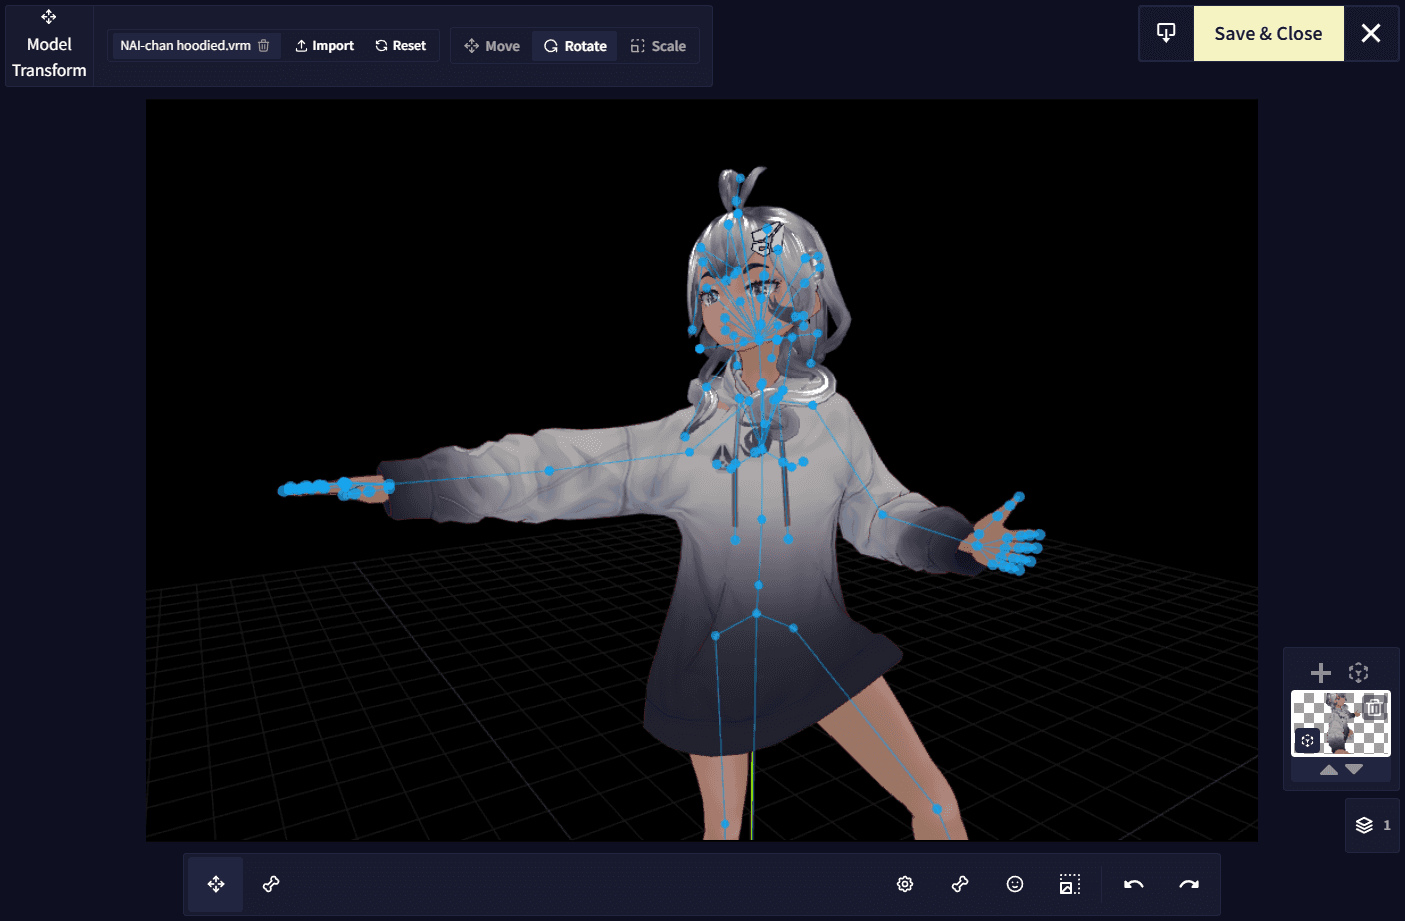Reset the model transform
Viewport: 1405px width, 921px height.
pos(400,46)
